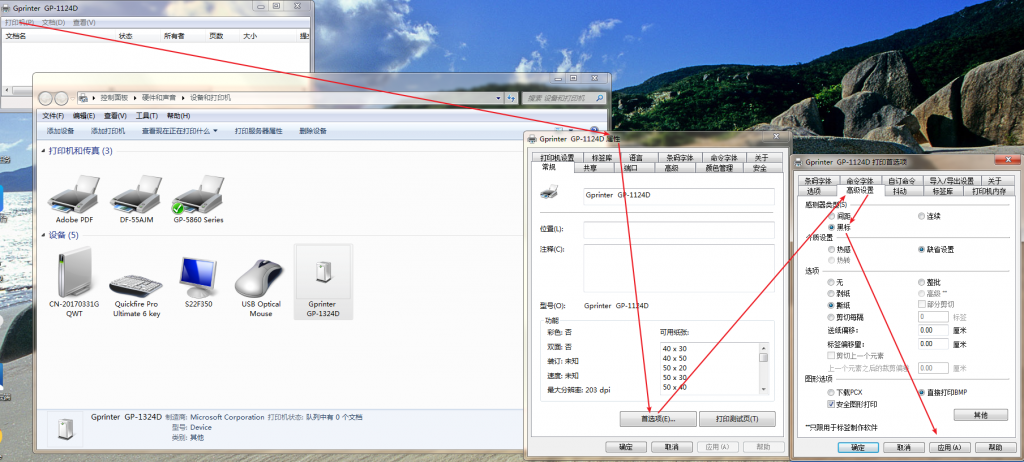The width and height of the screenshot is (1024, 462).
Task: Select the 剥纸 peel option radio
Action: pos(831,293)
